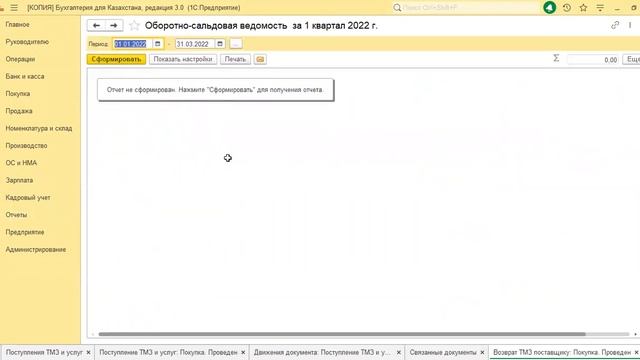Image resolution: width=640 pixels, height=360 pixels.
Task: Open favorites star in title bar
Action: click(584, 7)
